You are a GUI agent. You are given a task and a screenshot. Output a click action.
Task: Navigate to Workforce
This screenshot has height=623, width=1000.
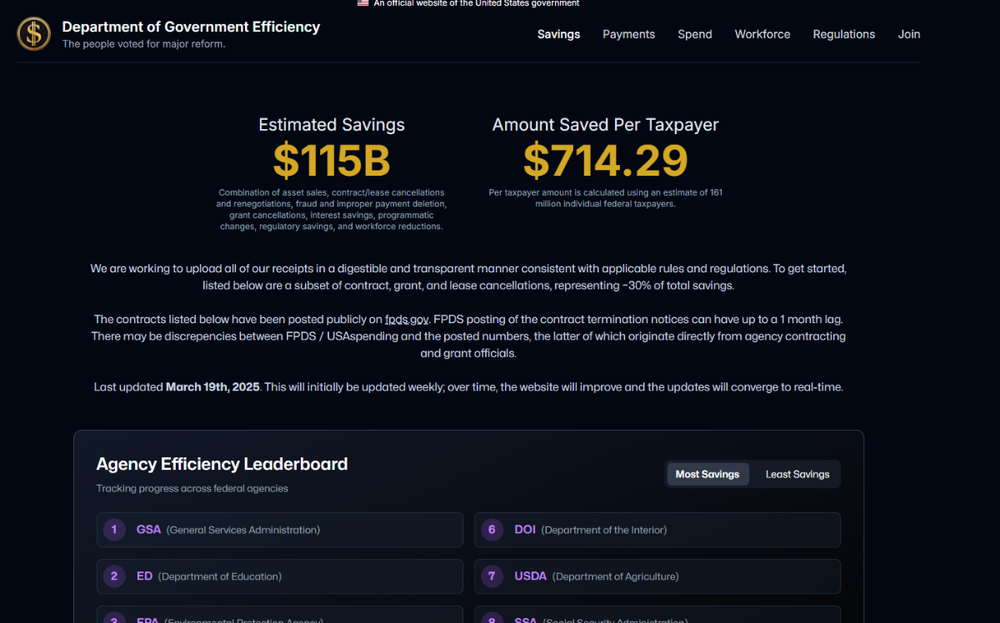pyautogui.click(x=762, y=34)
